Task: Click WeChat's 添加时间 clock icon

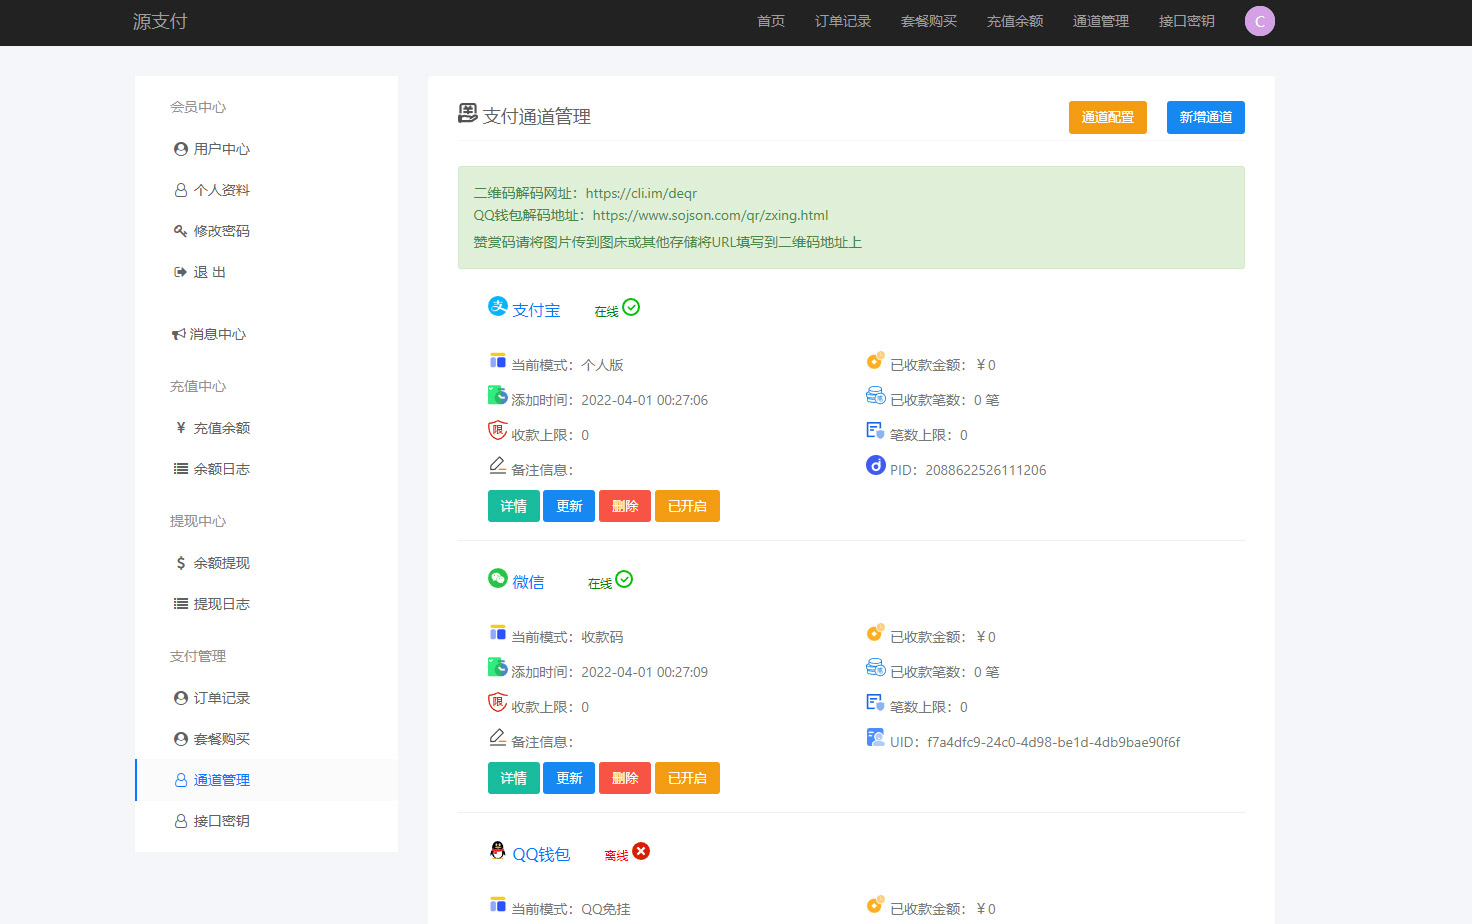Action: tap(497, 667)
